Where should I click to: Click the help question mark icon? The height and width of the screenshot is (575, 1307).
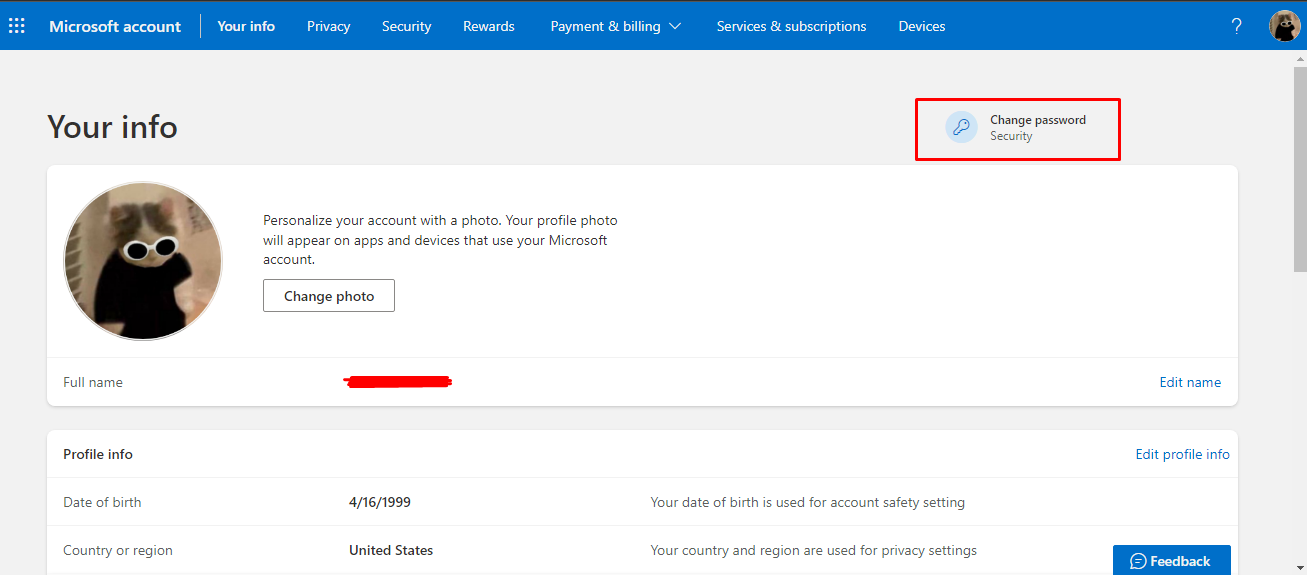point(1237,26)
